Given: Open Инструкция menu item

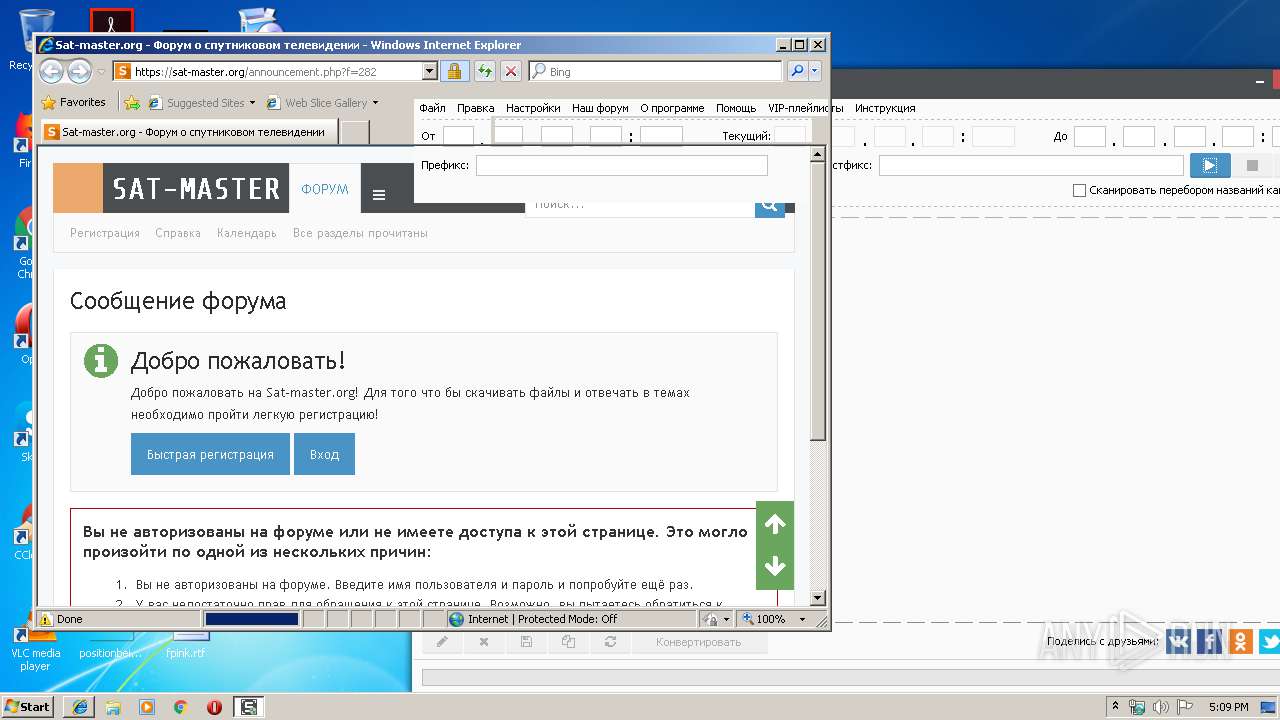Looking at the screenshot, I should click(x=885, y=108).
